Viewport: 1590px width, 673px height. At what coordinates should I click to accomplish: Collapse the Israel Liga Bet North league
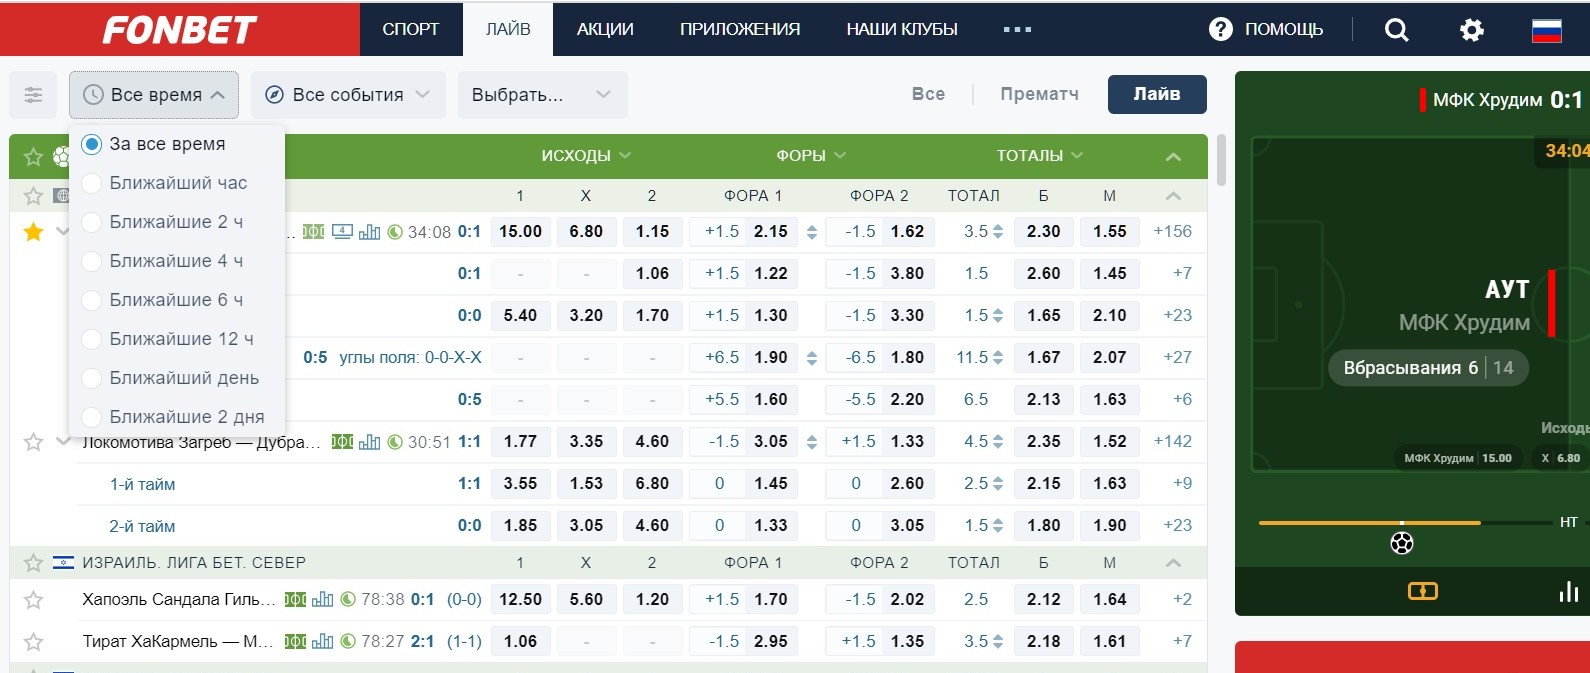[1174, 563]
